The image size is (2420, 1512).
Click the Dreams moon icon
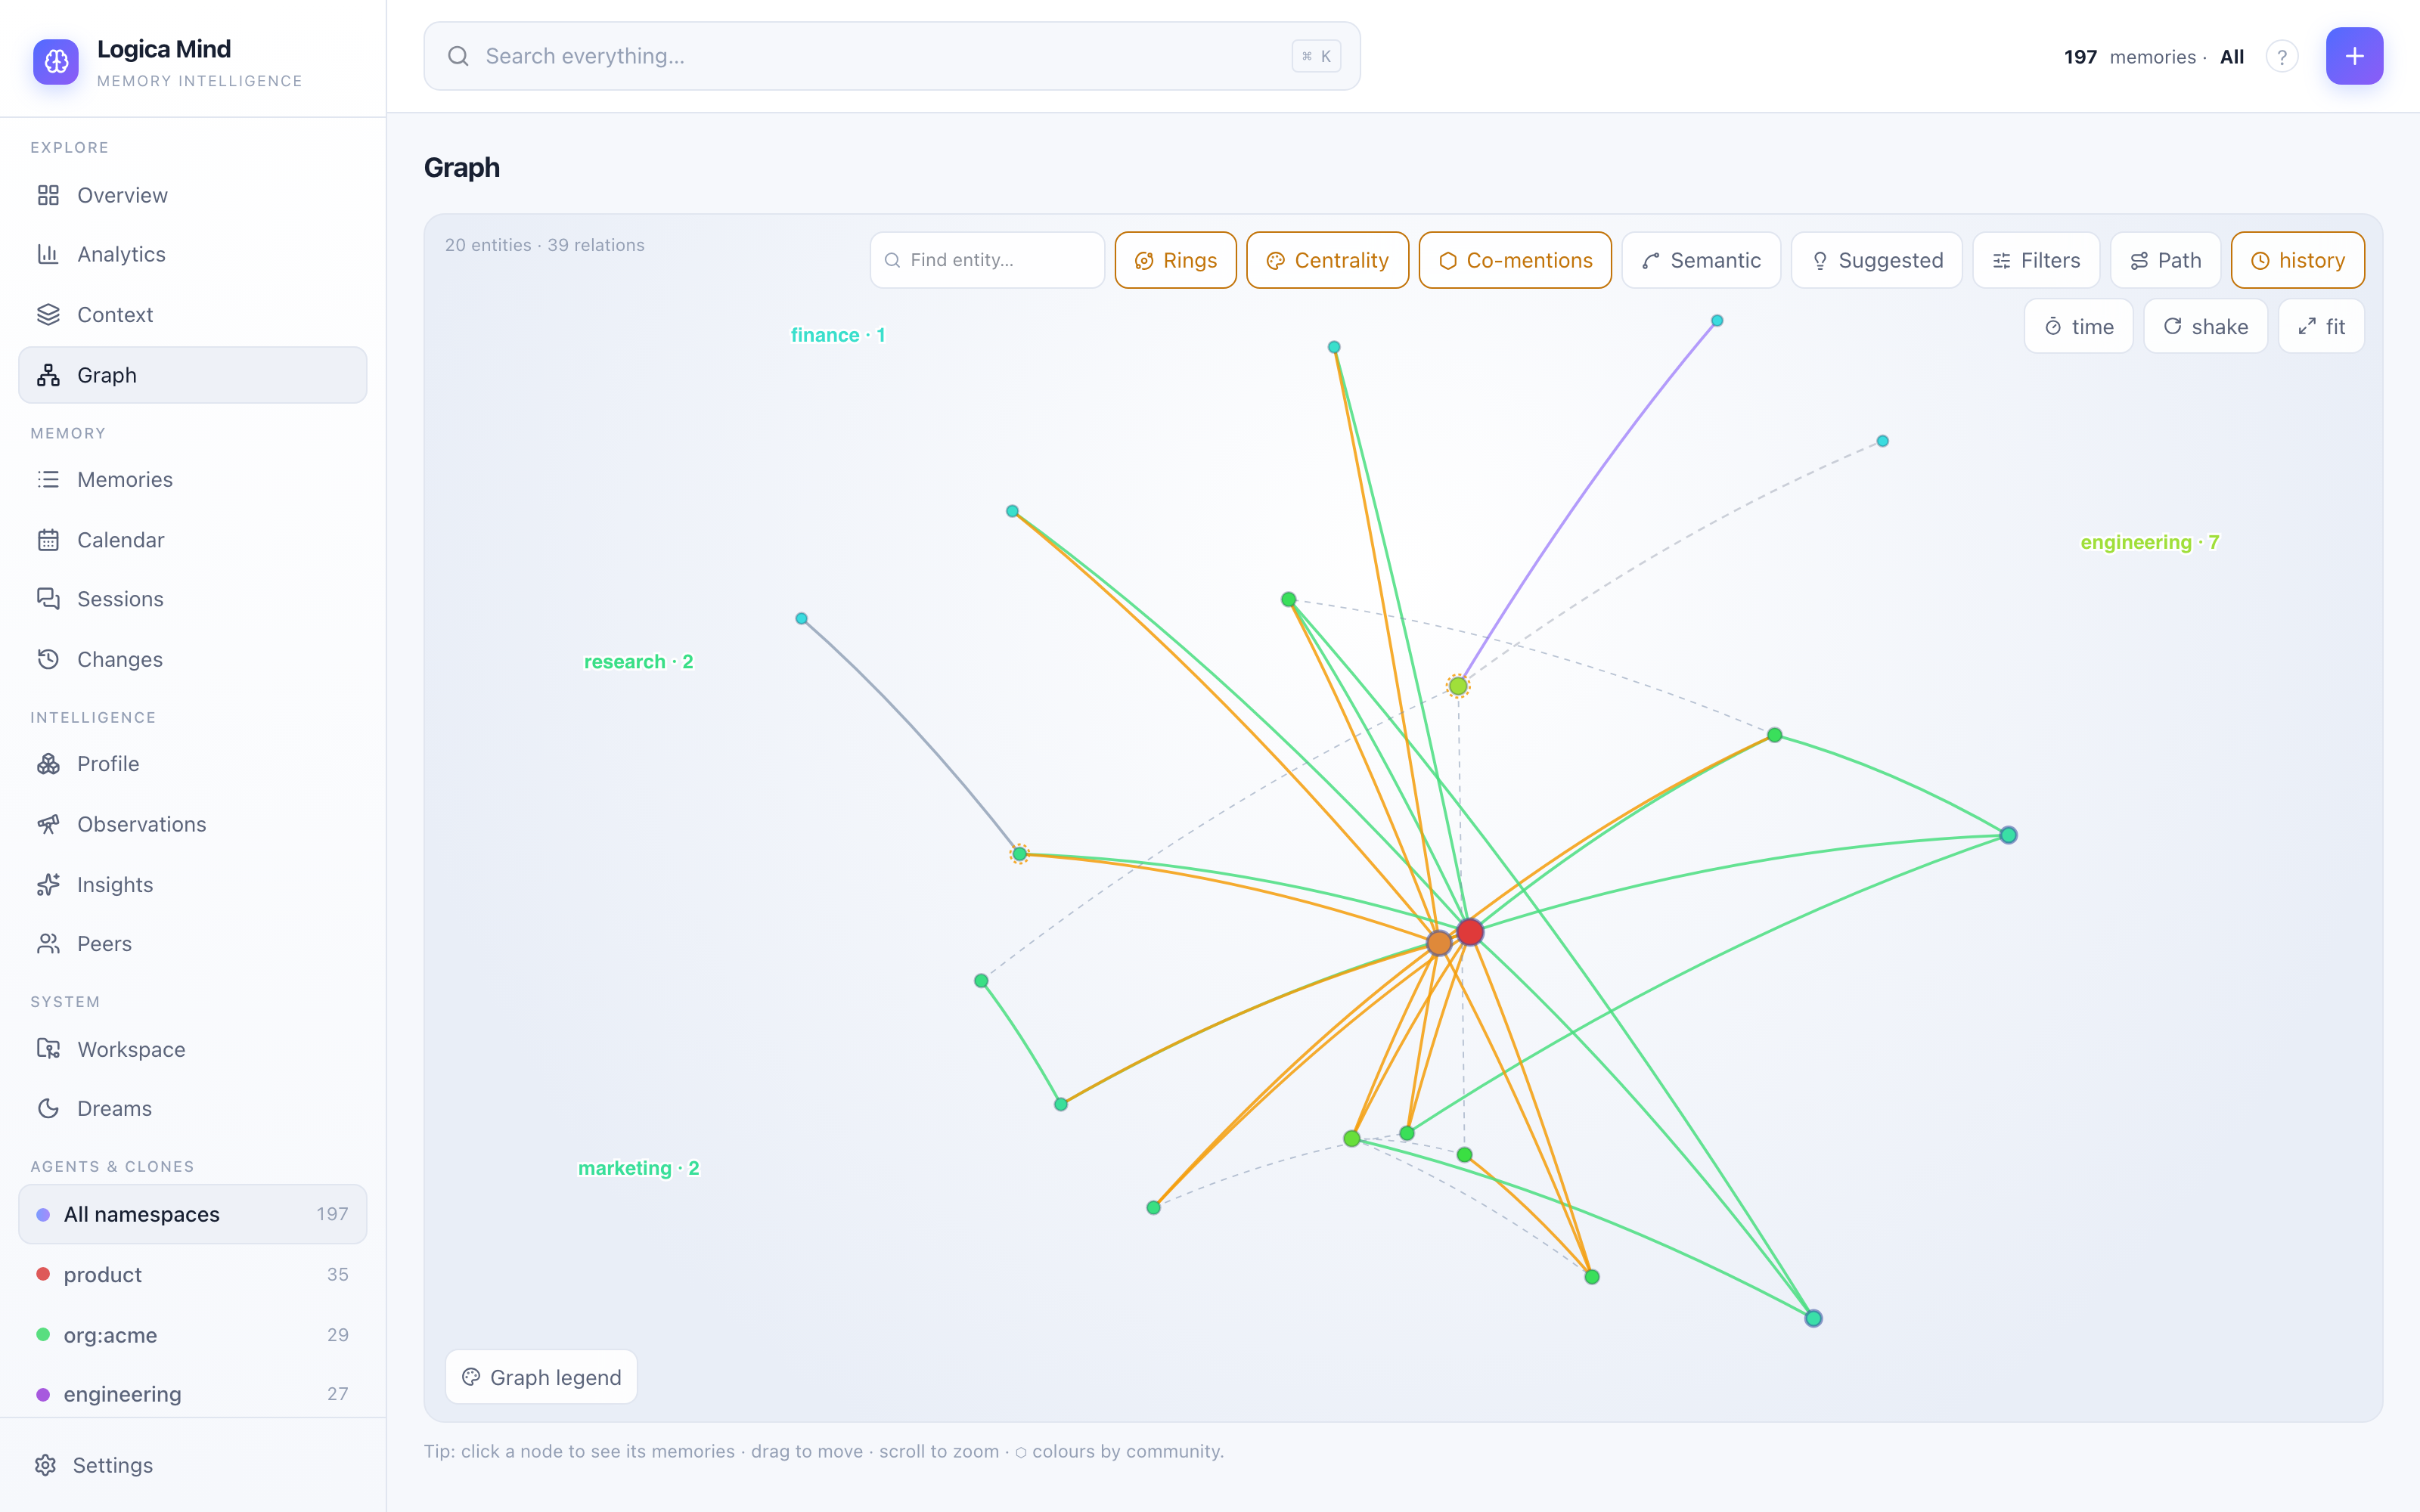point(48,1108)
